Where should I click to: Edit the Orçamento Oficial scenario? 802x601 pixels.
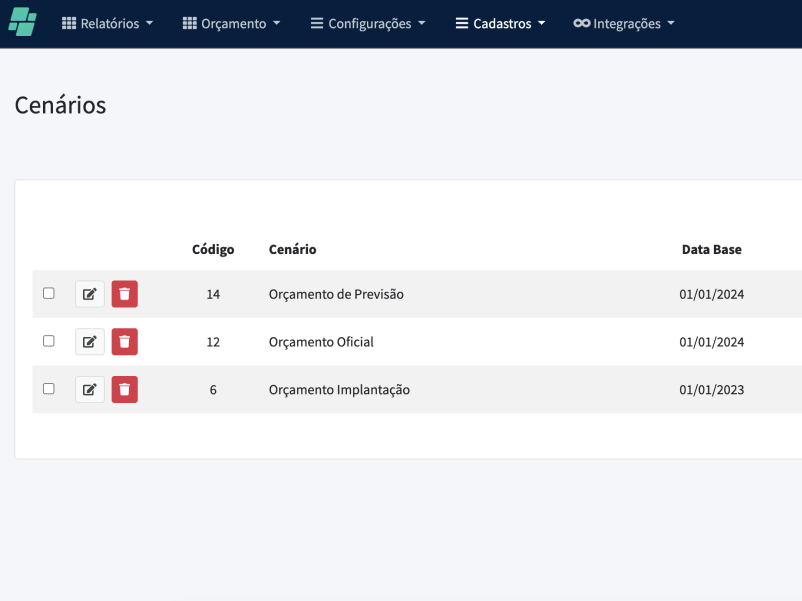click(90, 342)
